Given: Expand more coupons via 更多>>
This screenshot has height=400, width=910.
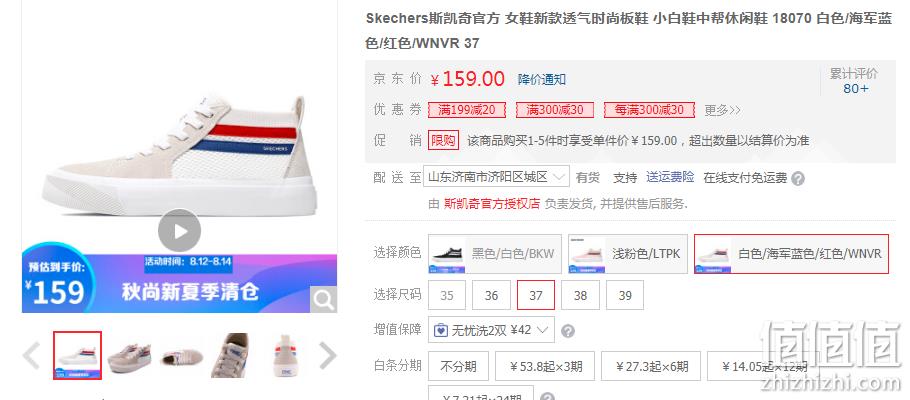Looking at the screenshot, I should click(x=723, y=110).
